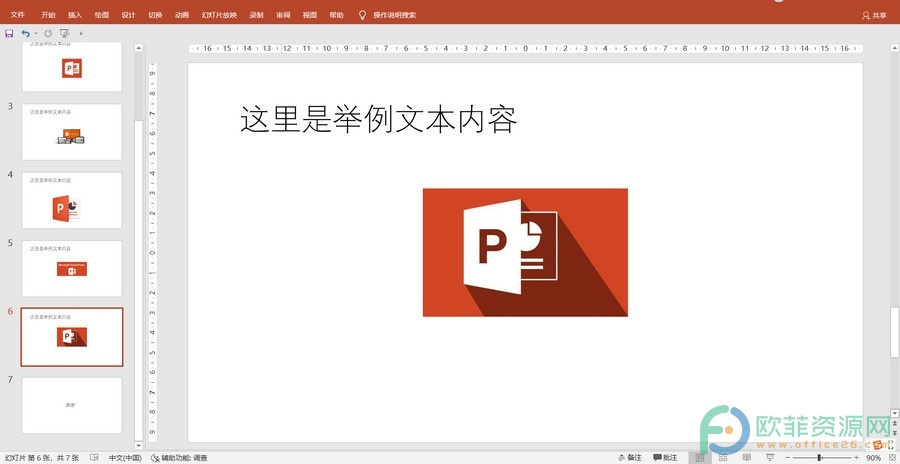Start Slide Show from status bar icon
The height and width of the screenshot is (464, 900).
[x=769, y=458]
